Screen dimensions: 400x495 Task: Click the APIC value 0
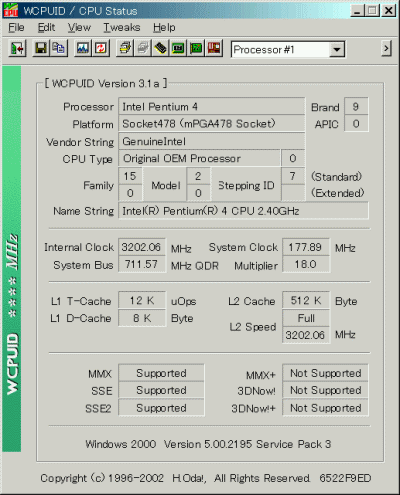tap(356, 124)
